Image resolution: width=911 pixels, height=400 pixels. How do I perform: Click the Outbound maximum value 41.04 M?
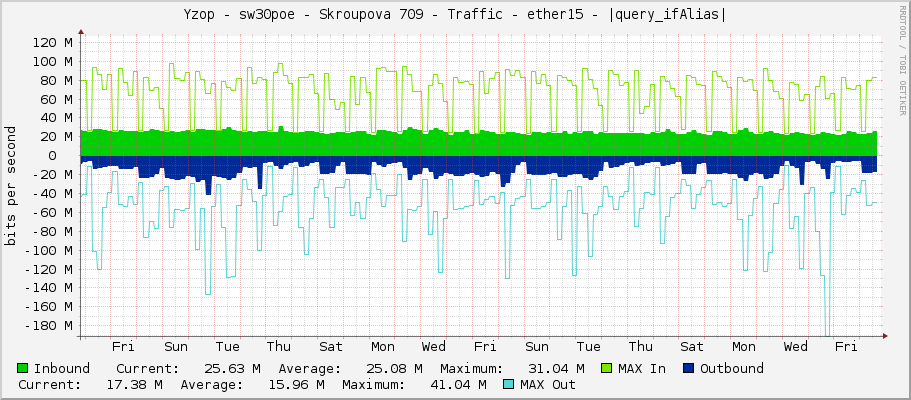click(459, 385)
